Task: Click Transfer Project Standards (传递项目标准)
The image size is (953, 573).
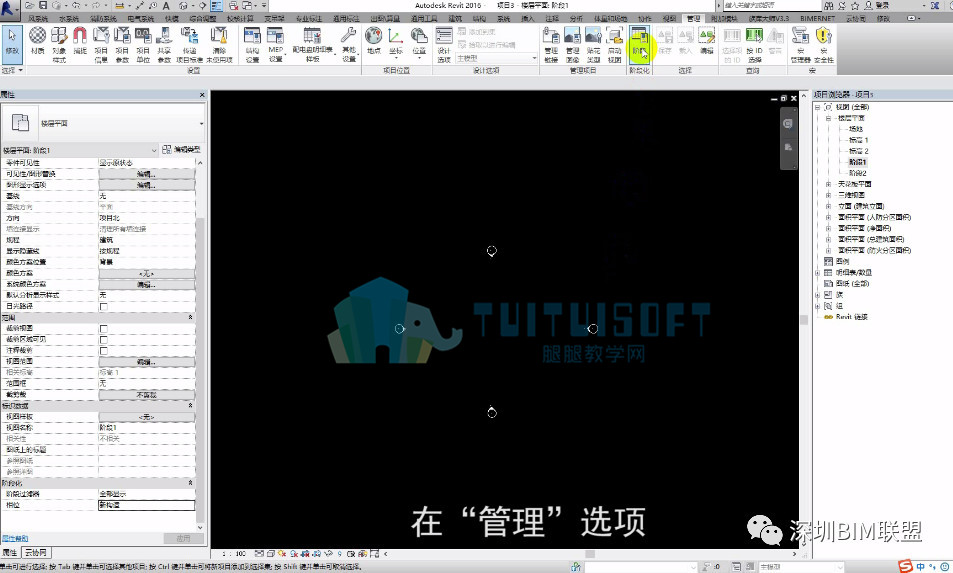Action: (189, 44)
